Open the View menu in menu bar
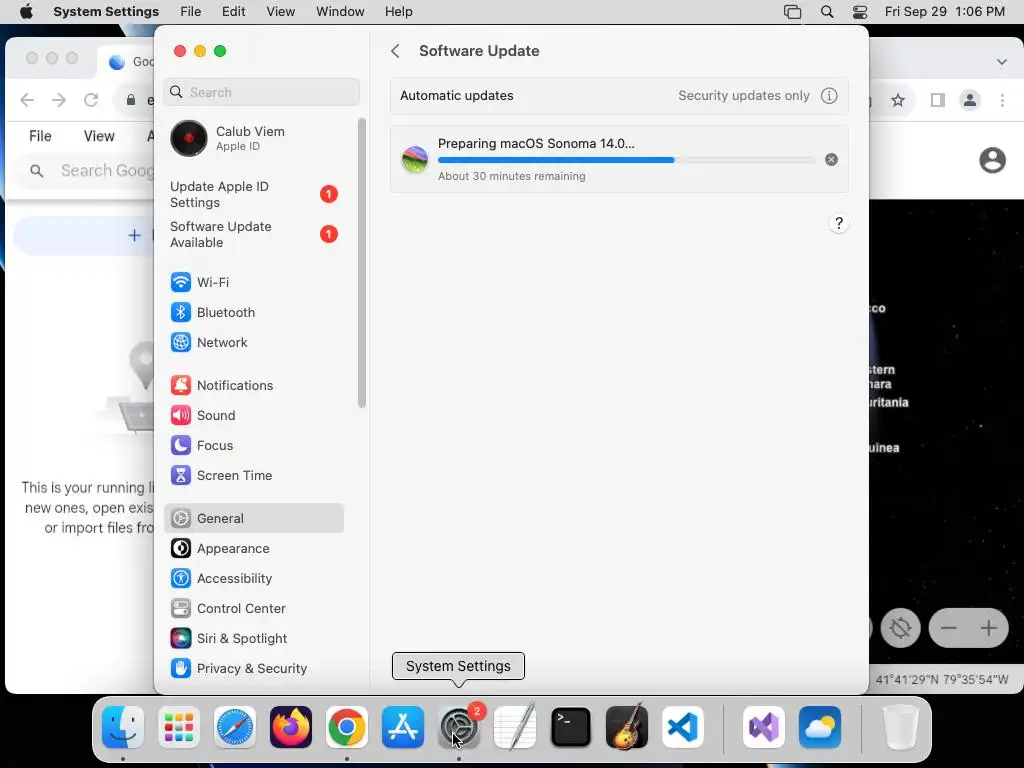 [x=280, y=12]
